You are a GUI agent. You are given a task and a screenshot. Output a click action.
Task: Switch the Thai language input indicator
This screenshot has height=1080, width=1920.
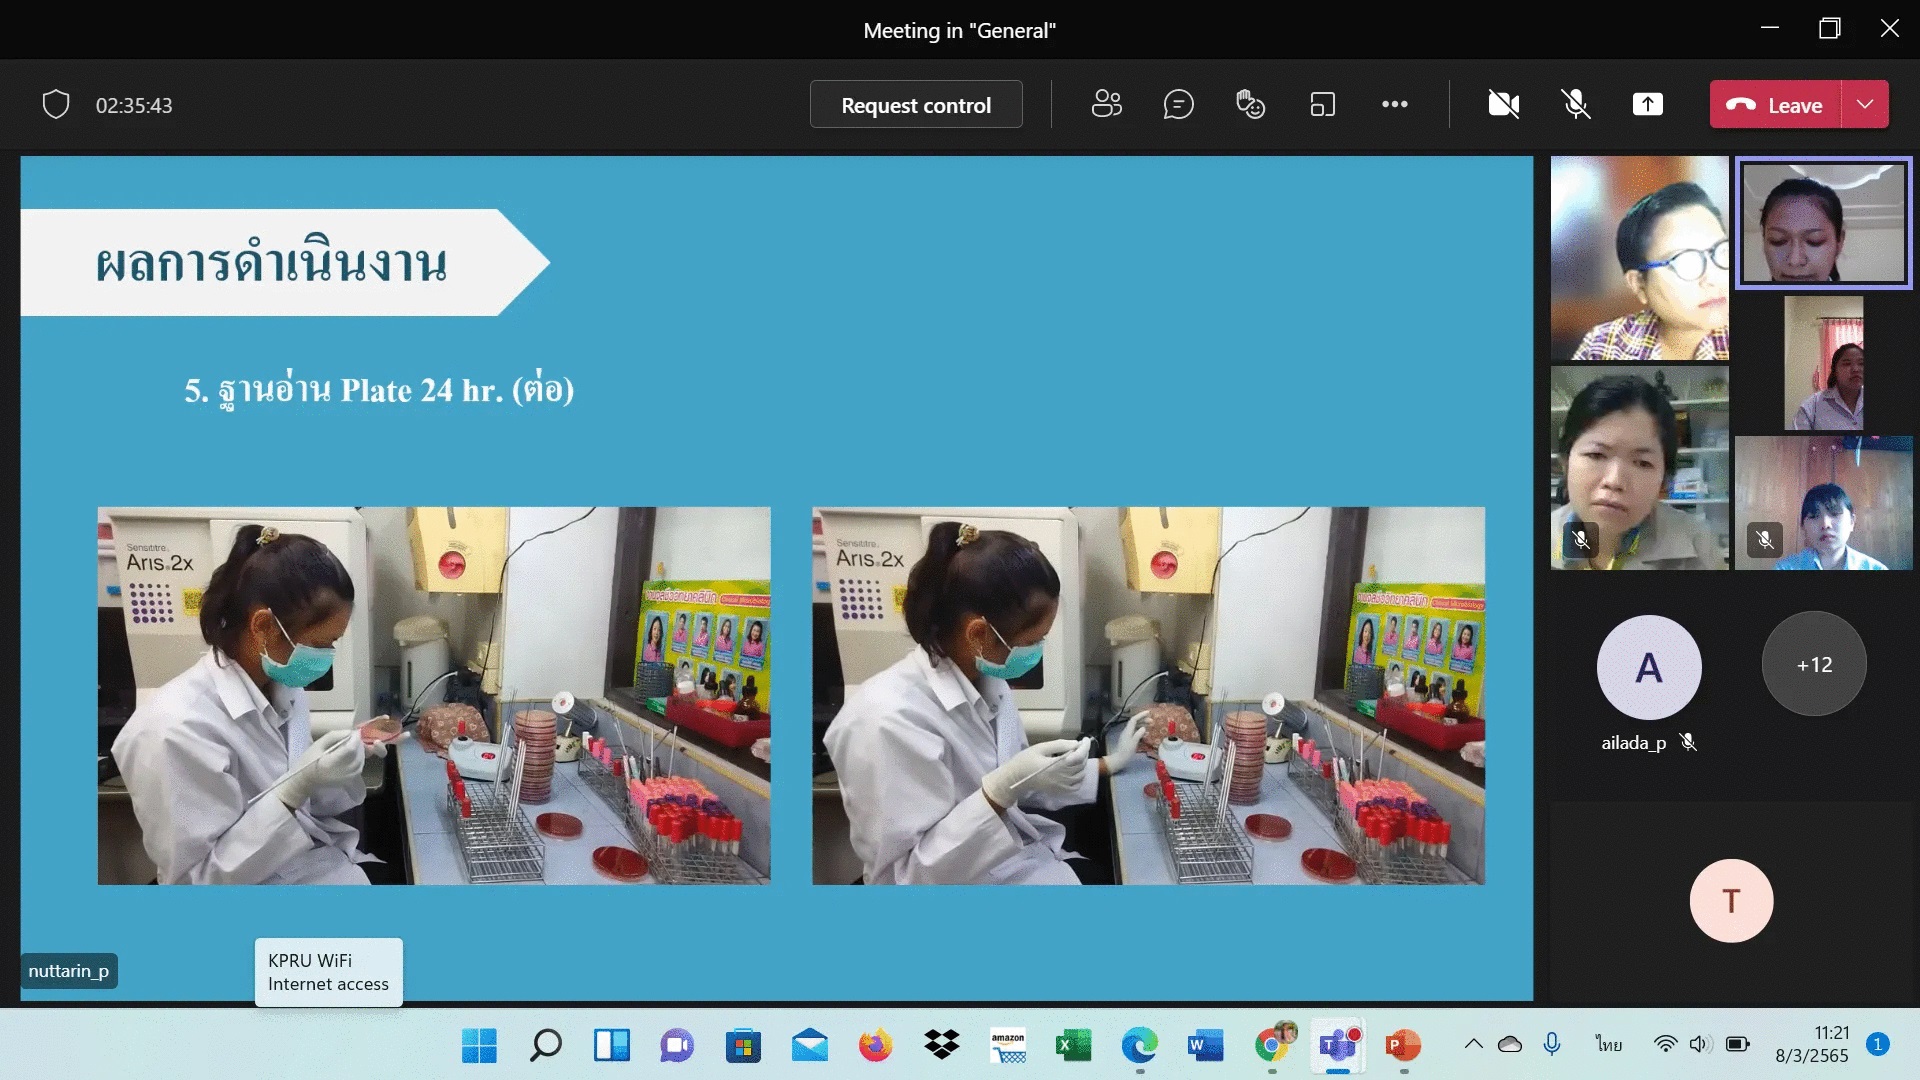click(1608, 1044)
